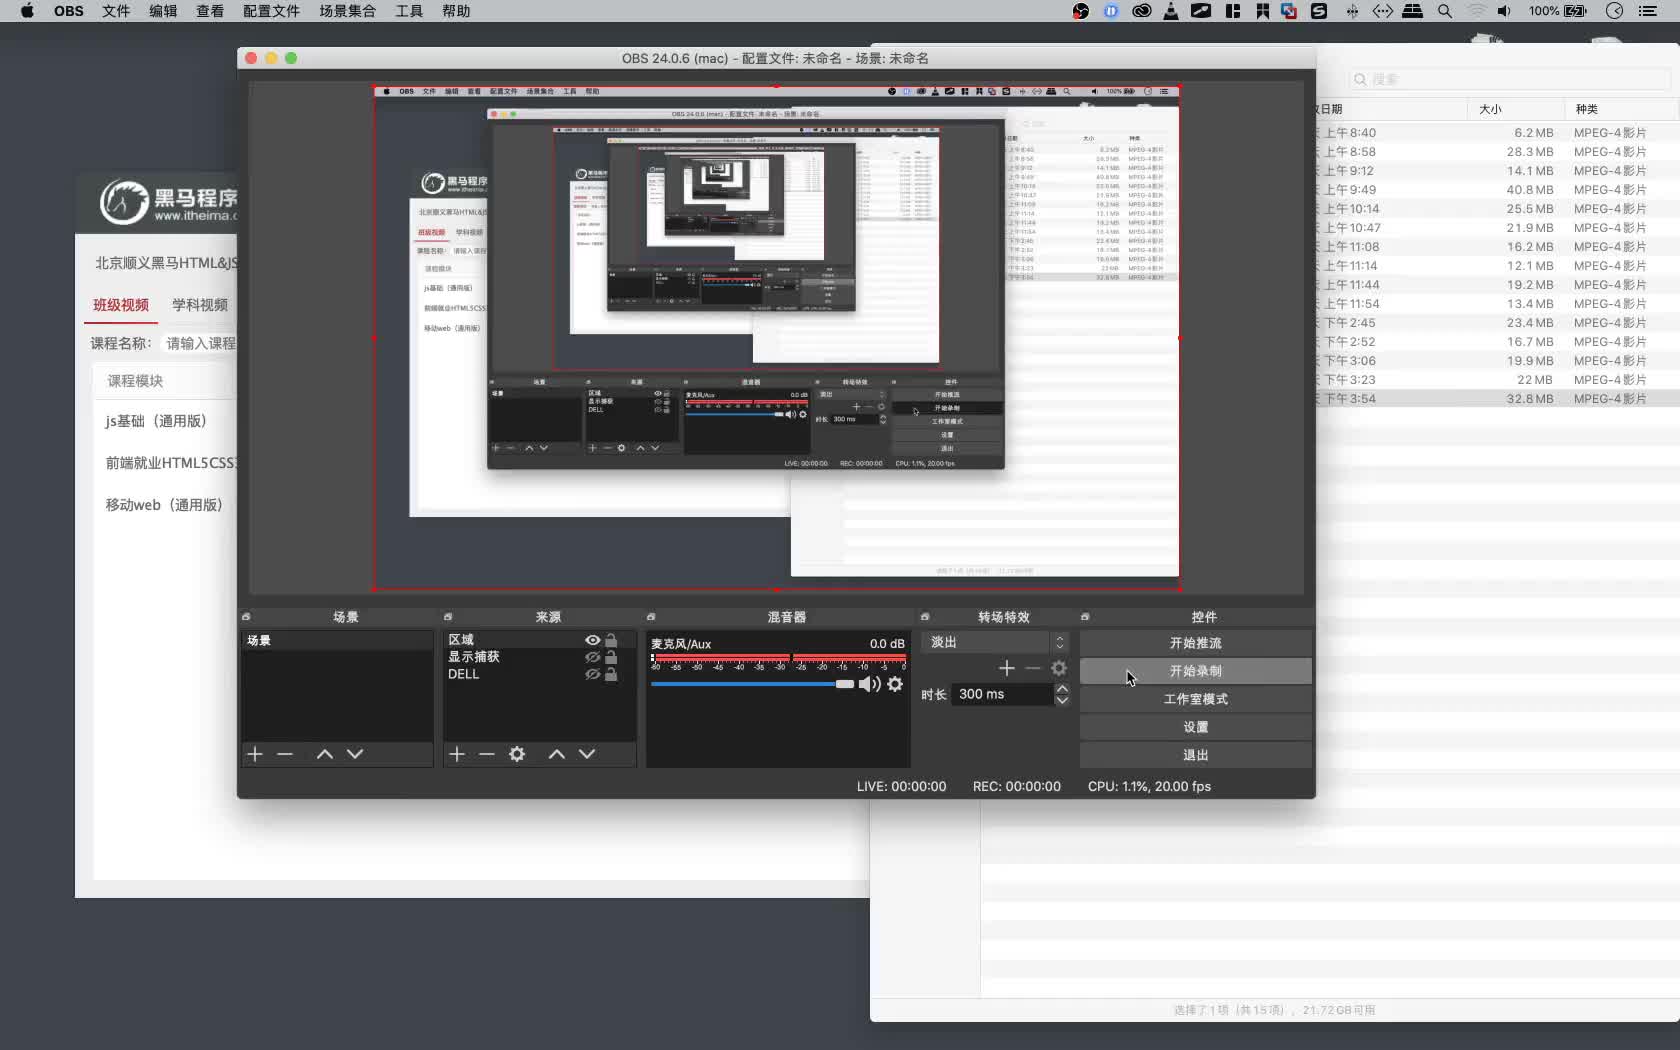Open 编辑 menu

[x=163, y=11]
